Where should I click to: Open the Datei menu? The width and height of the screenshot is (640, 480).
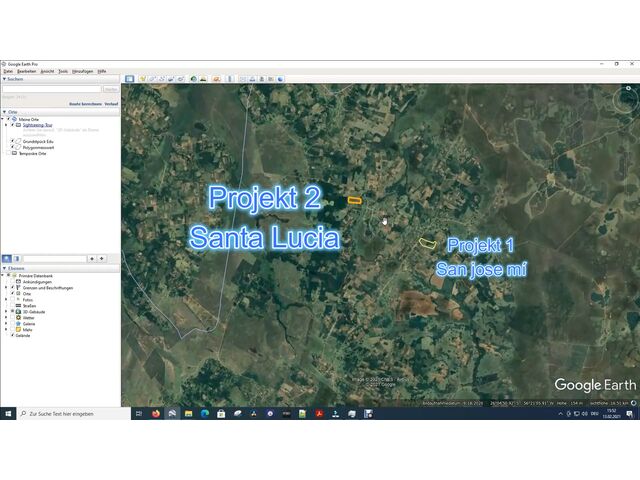(x=8, y=71)
